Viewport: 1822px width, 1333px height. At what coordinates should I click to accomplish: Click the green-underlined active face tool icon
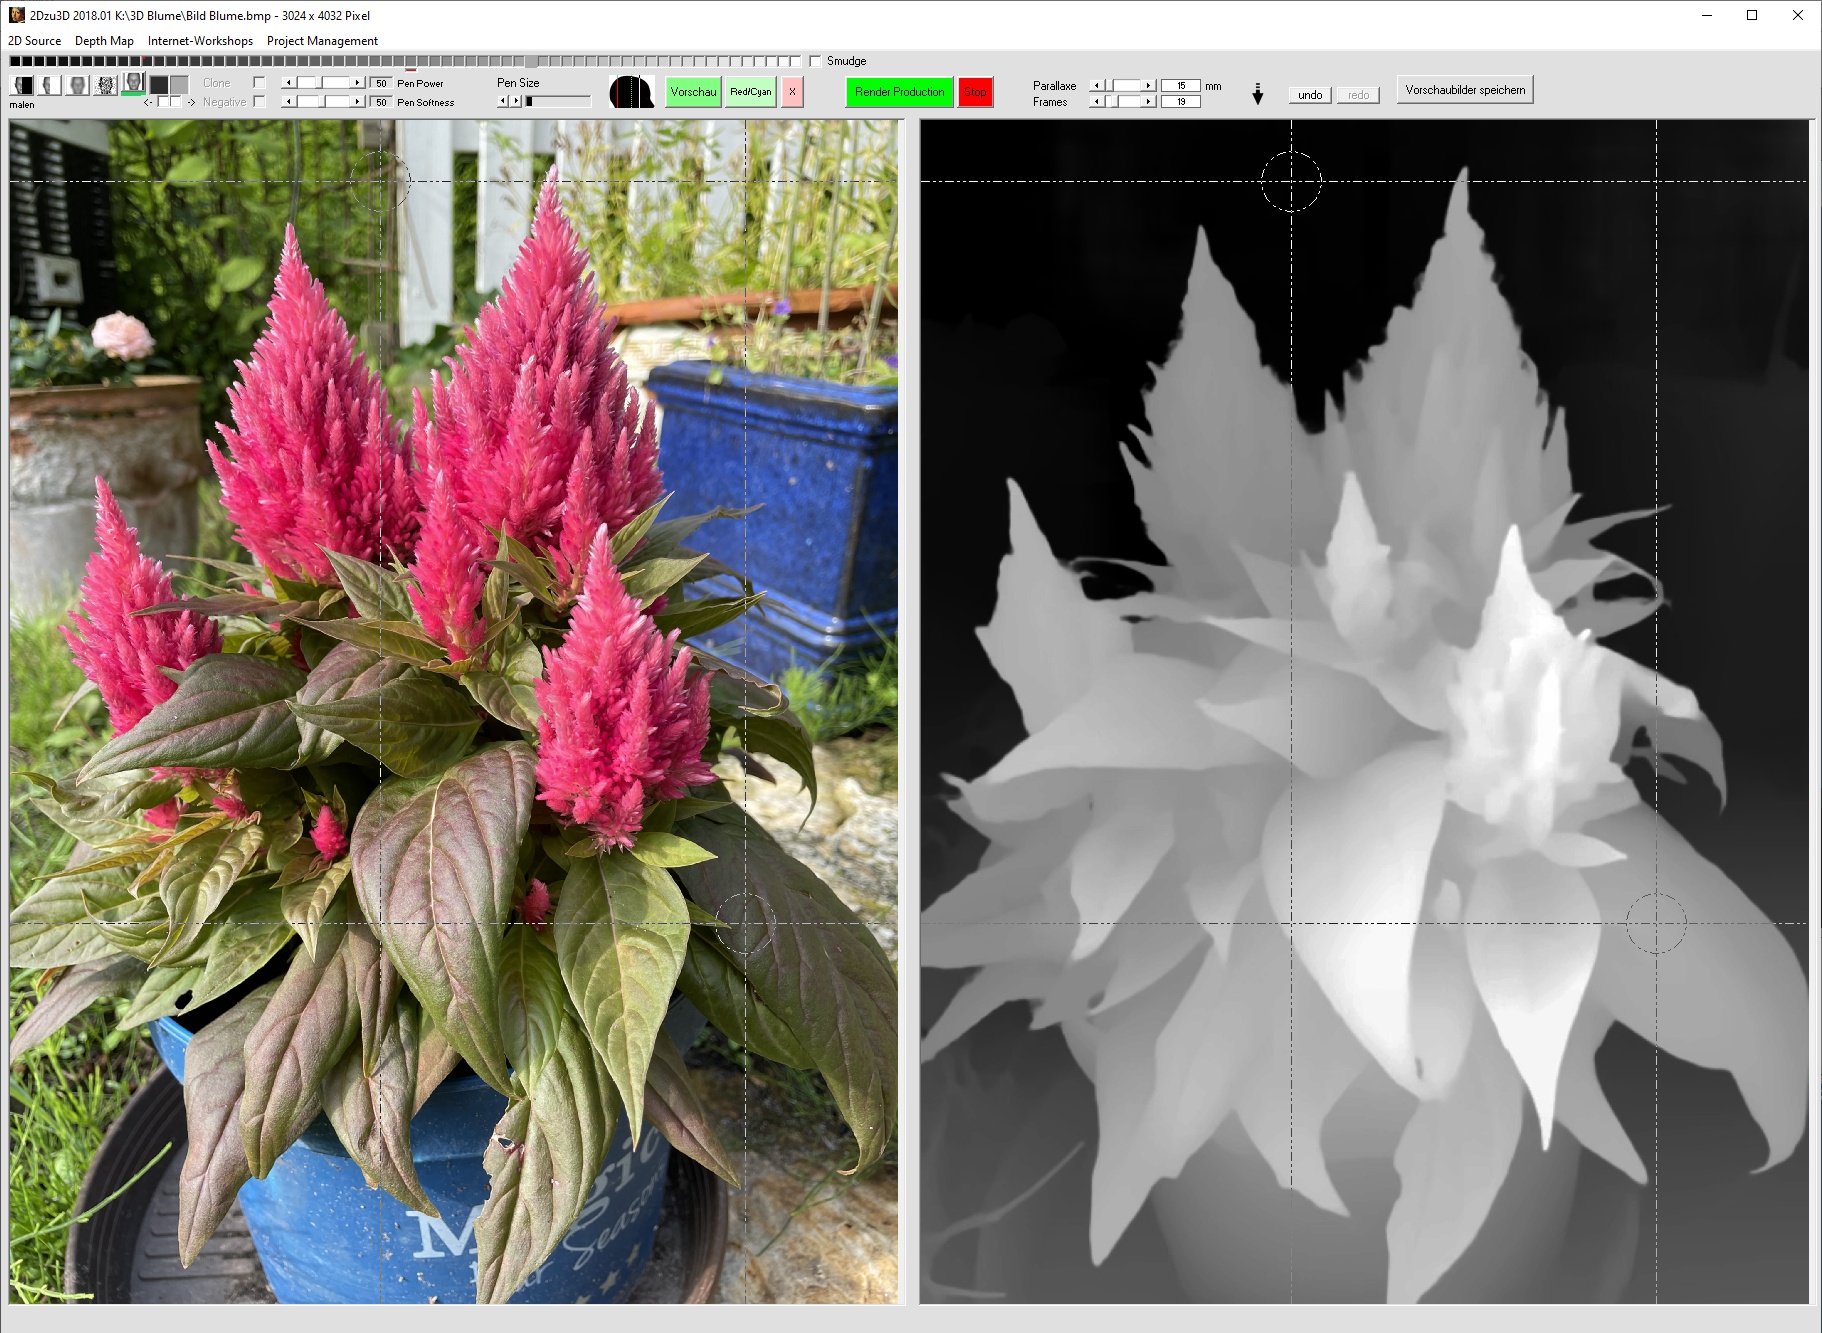[133, 84]
